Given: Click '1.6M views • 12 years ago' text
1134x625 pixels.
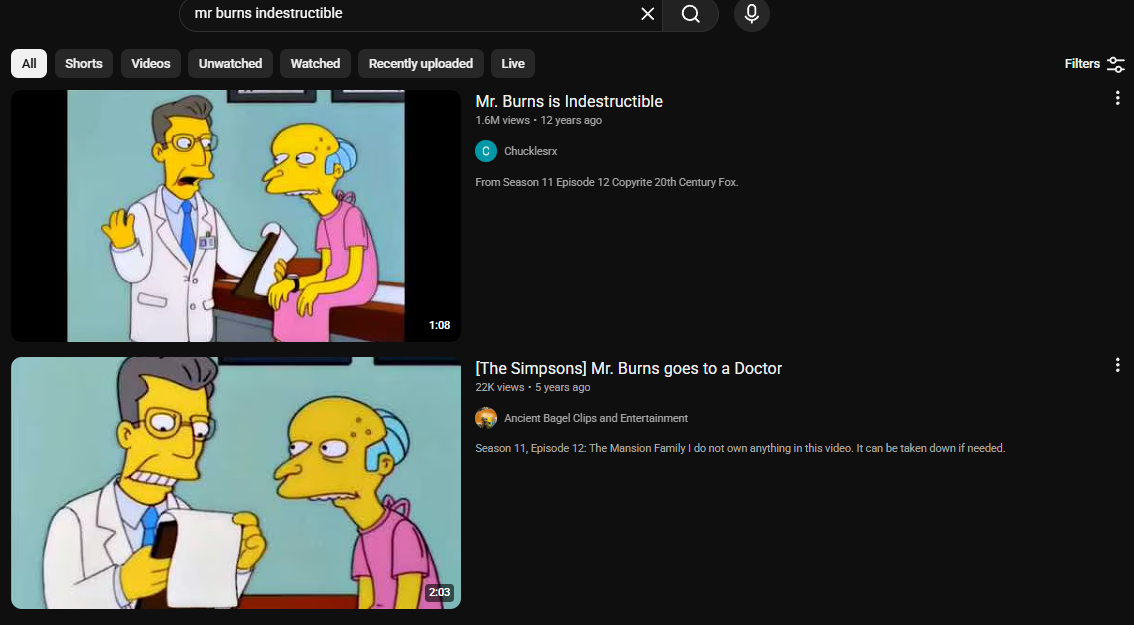Looking at the screenshot, I should (x=539, y=120).
